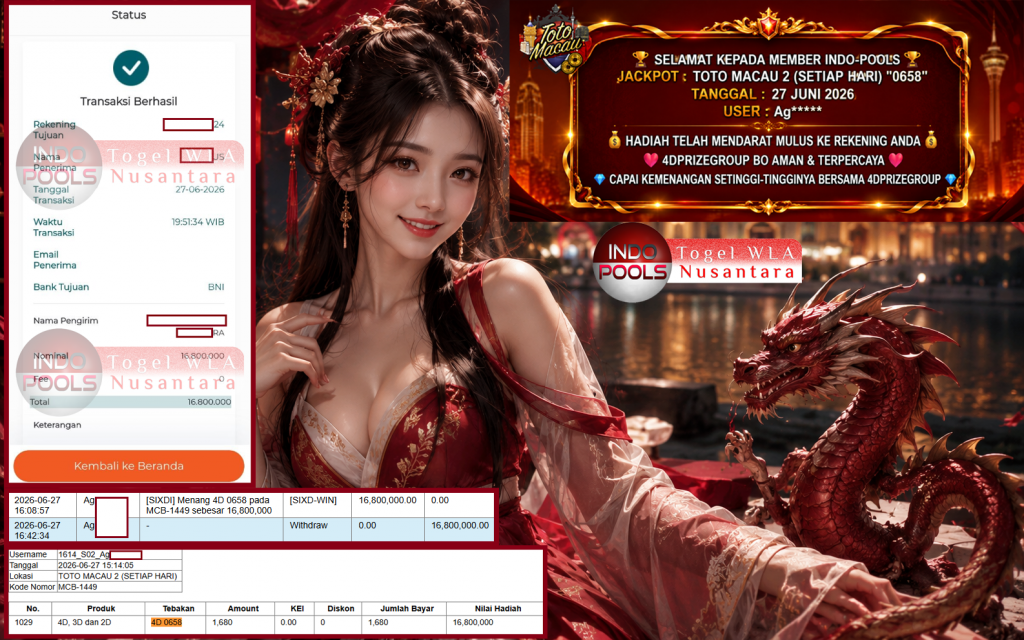The height and width of the screenshot is (640, 1024).
Task: Click the Rekening Tujuan label
Action: tap(54, 129)
